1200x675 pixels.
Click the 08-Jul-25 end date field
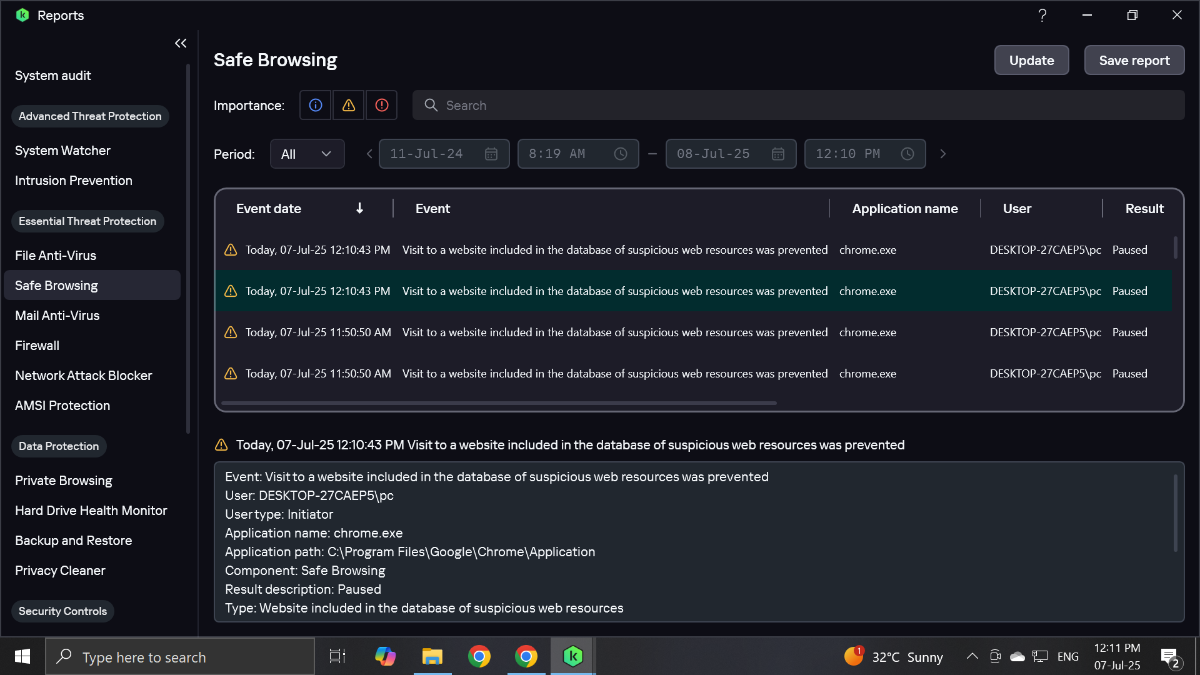click(731, 154)
